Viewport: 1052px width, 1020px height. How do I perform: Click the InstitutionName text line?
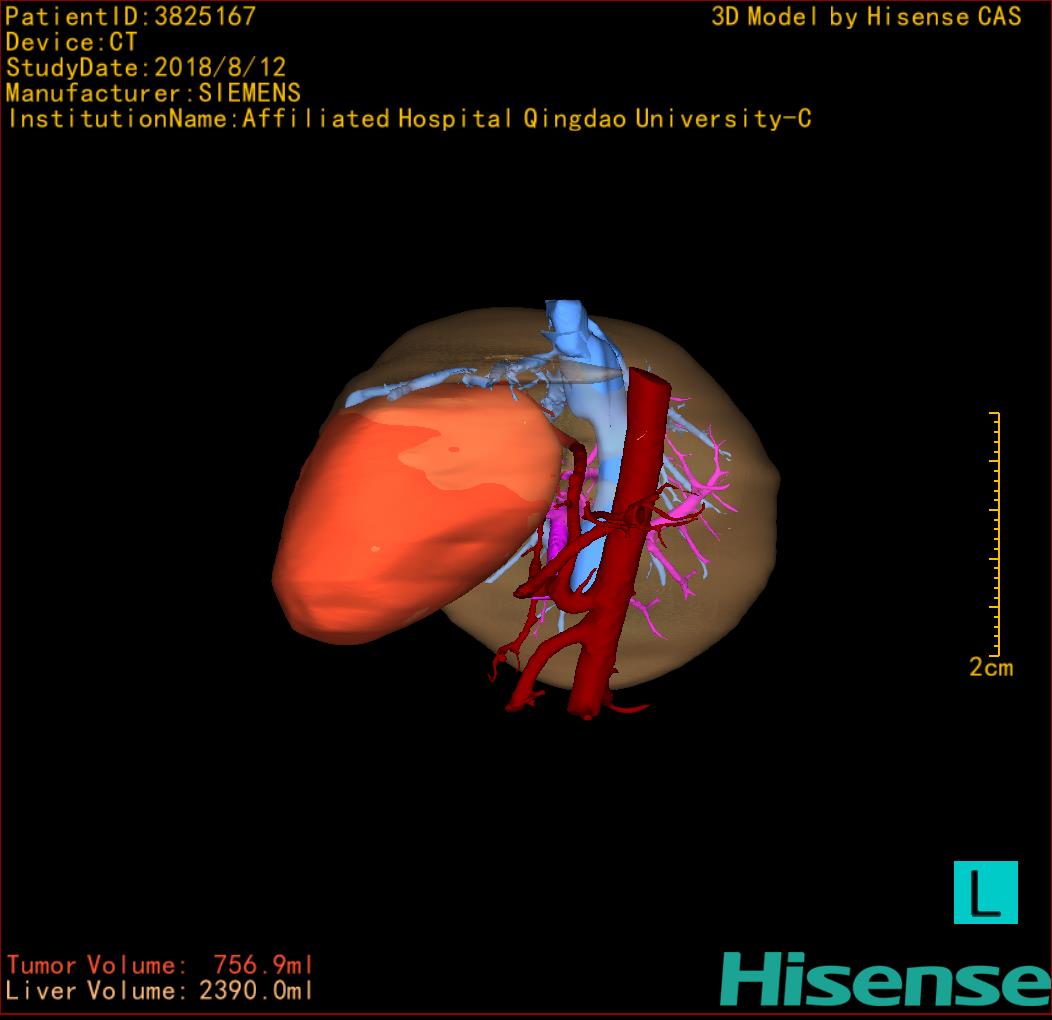(x=409, y=119)
